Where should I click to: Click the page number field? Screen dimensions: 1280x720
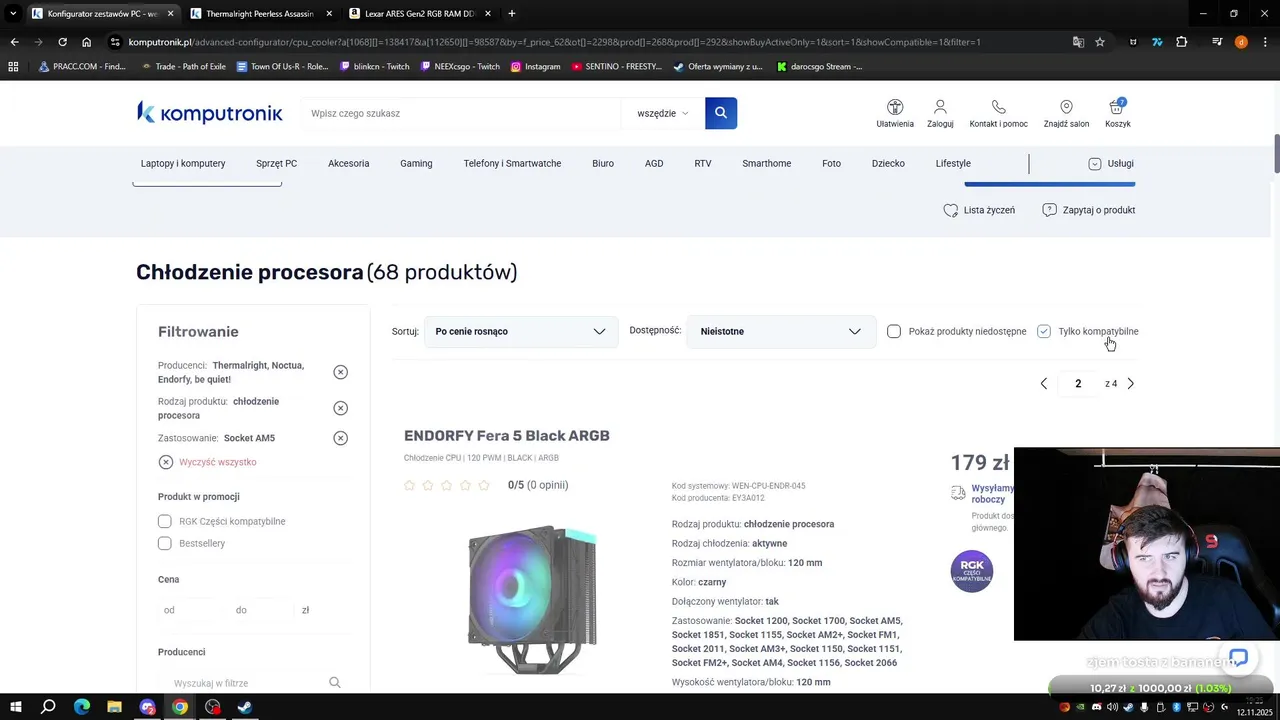[x=1078, y=384]
